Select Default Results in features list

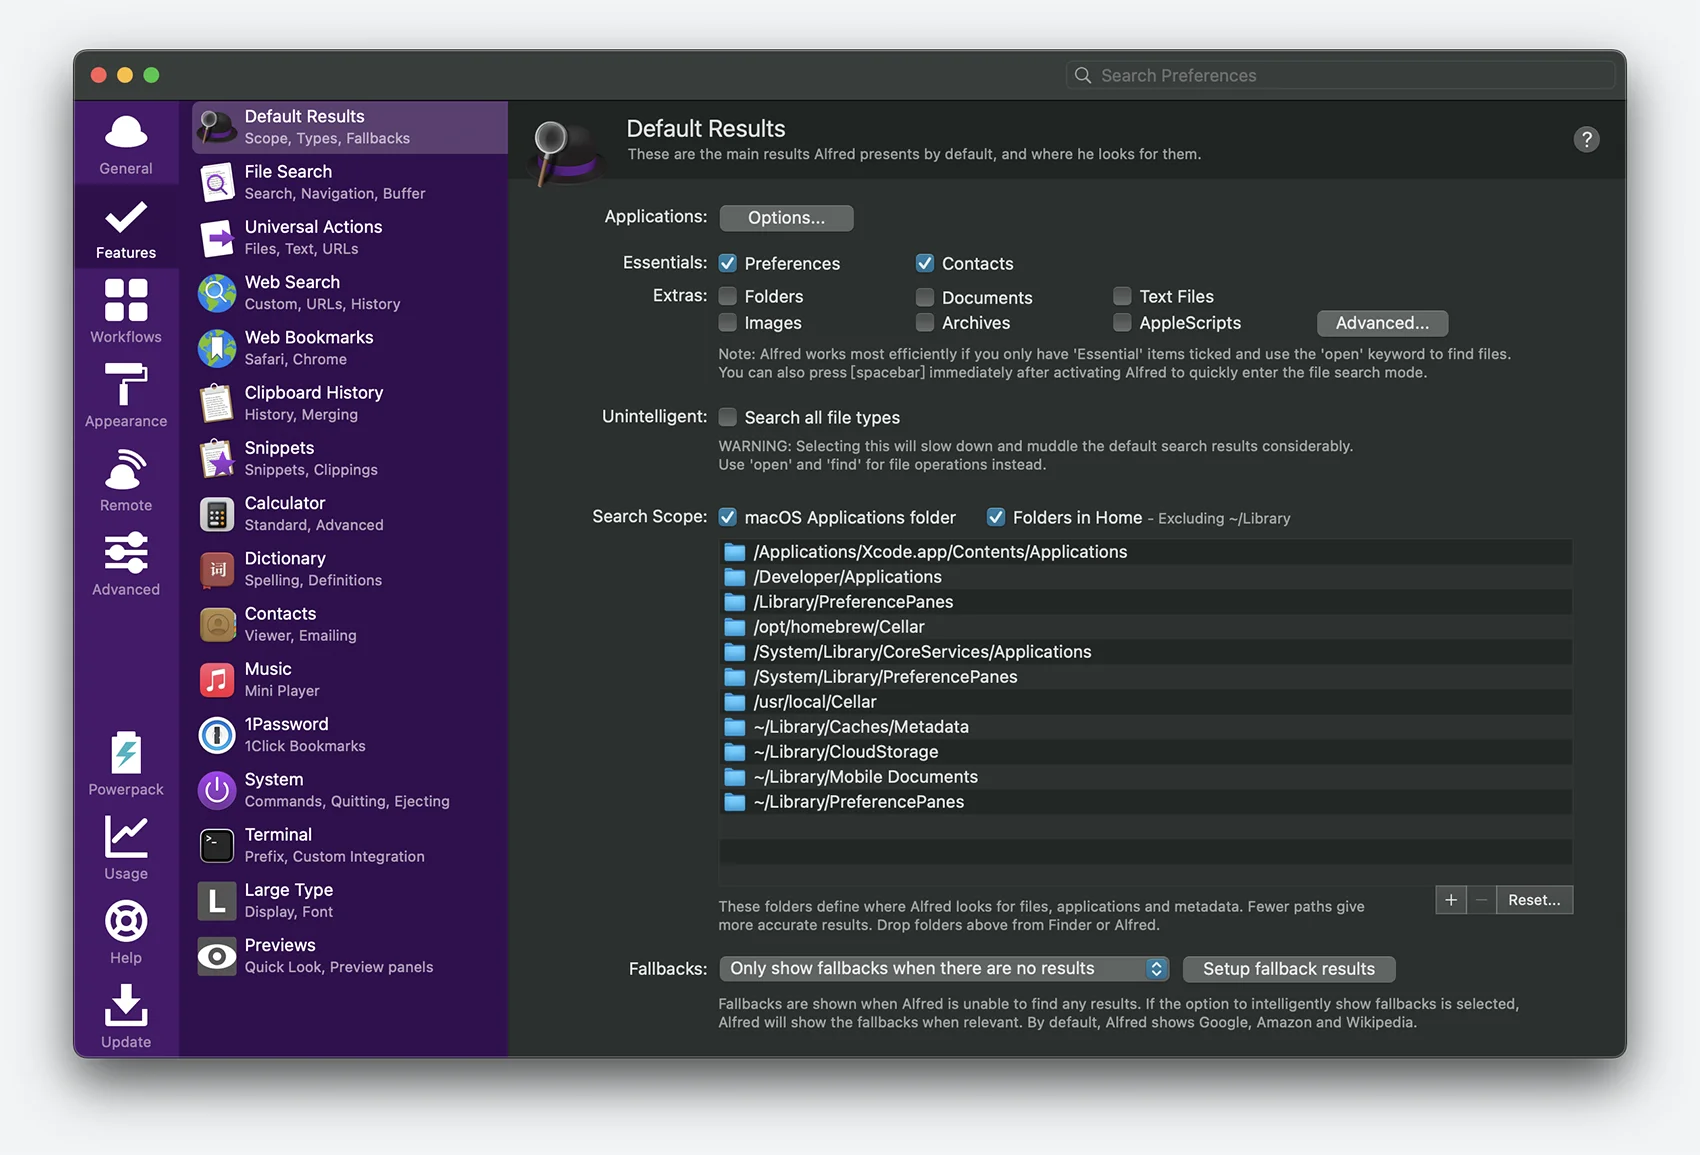point(350,127)
